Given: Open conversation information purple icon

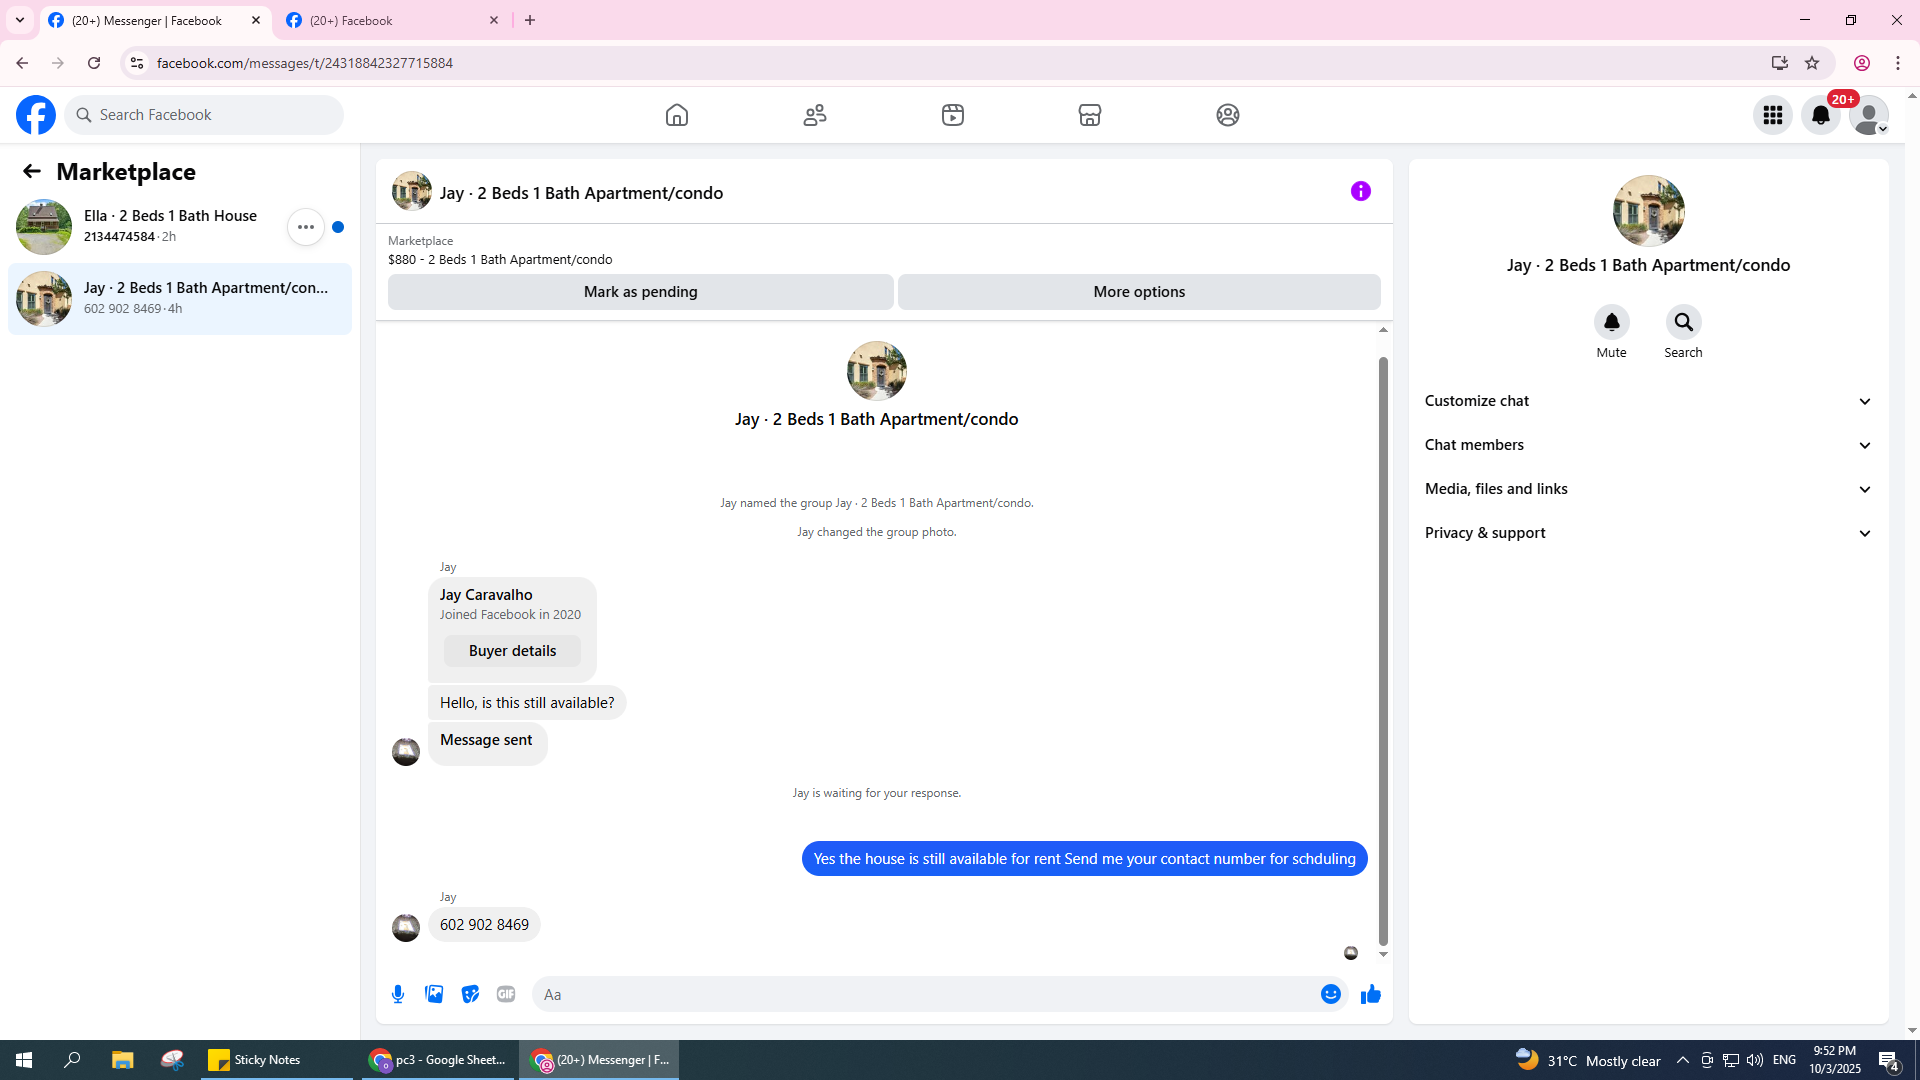Looking at the screenshot, I should pyautogui.click(x=1361, y=191).
